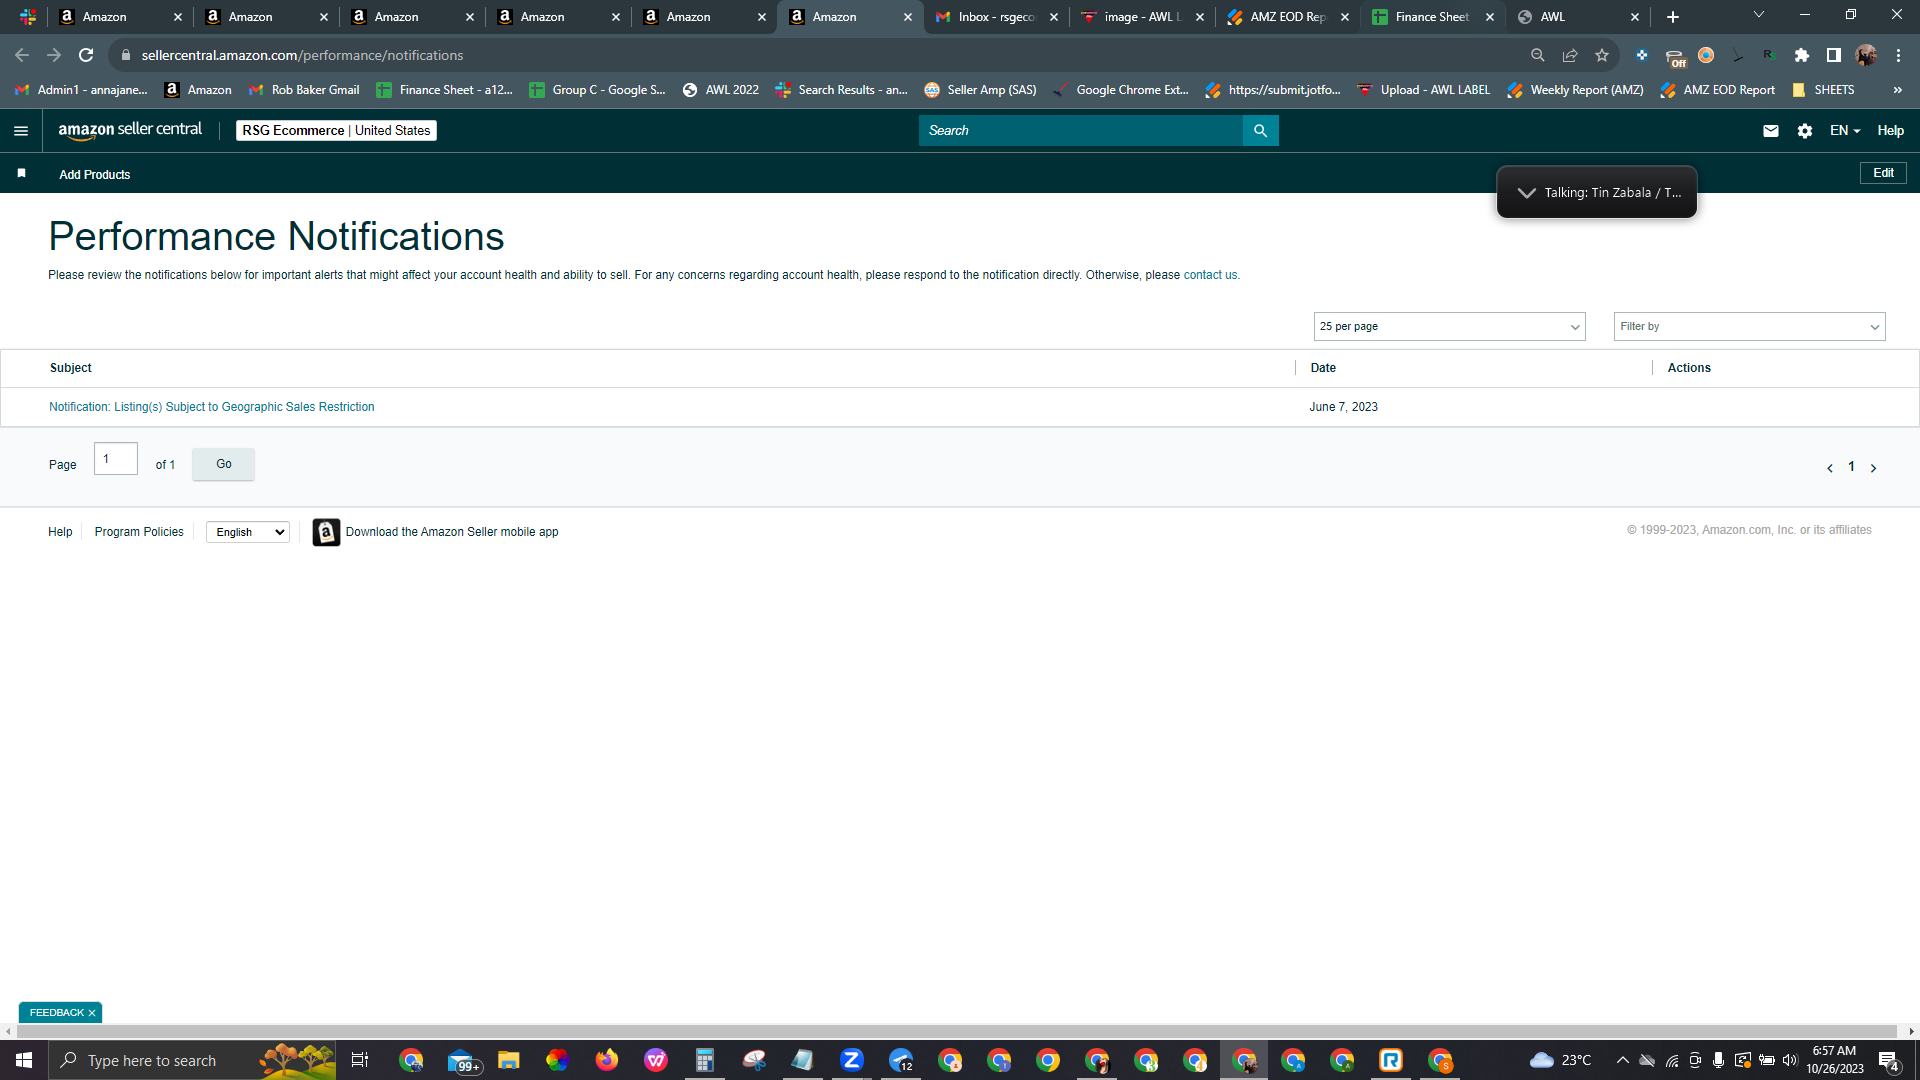
Task: Click the search magnifier button in Seller Central
Action: tap(1260, 131)
